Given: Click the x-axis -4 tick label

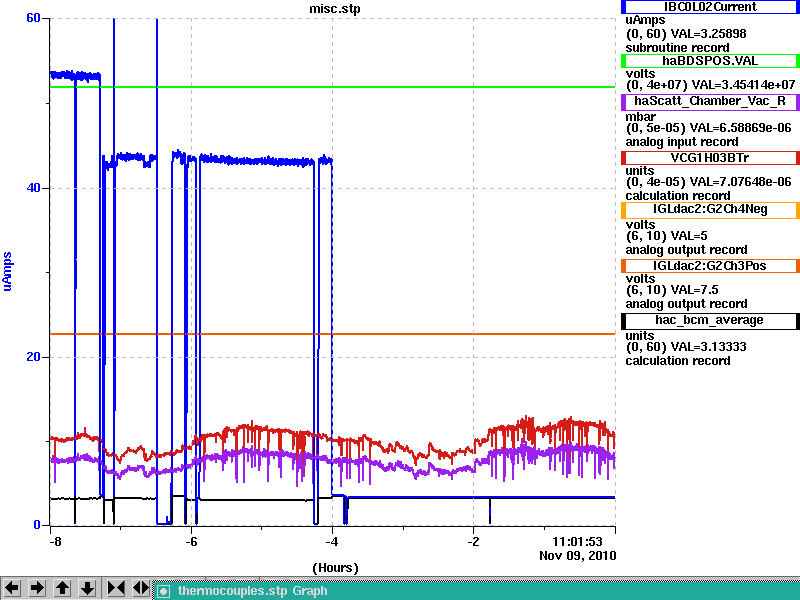Looking at the screenshot, I should [x=332, y=541].
